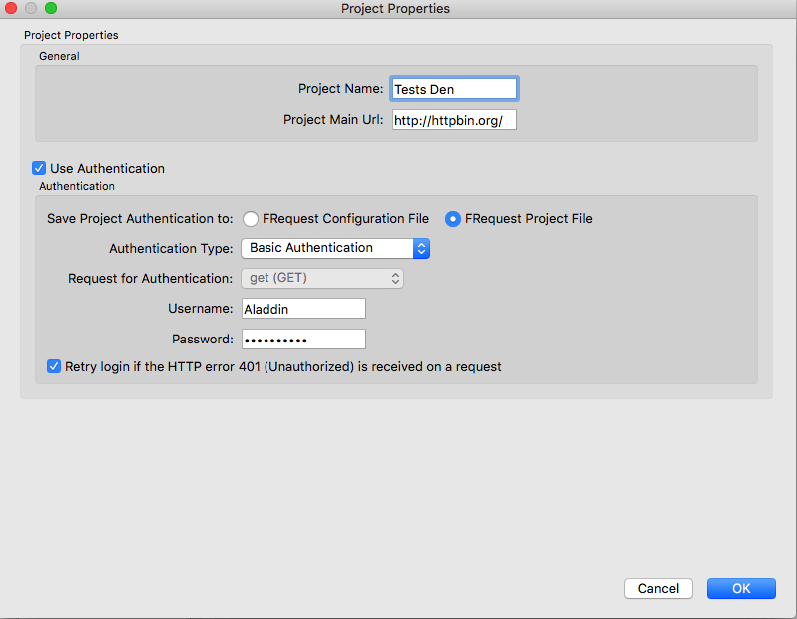Click the green zoom window button

pos(51,9)
